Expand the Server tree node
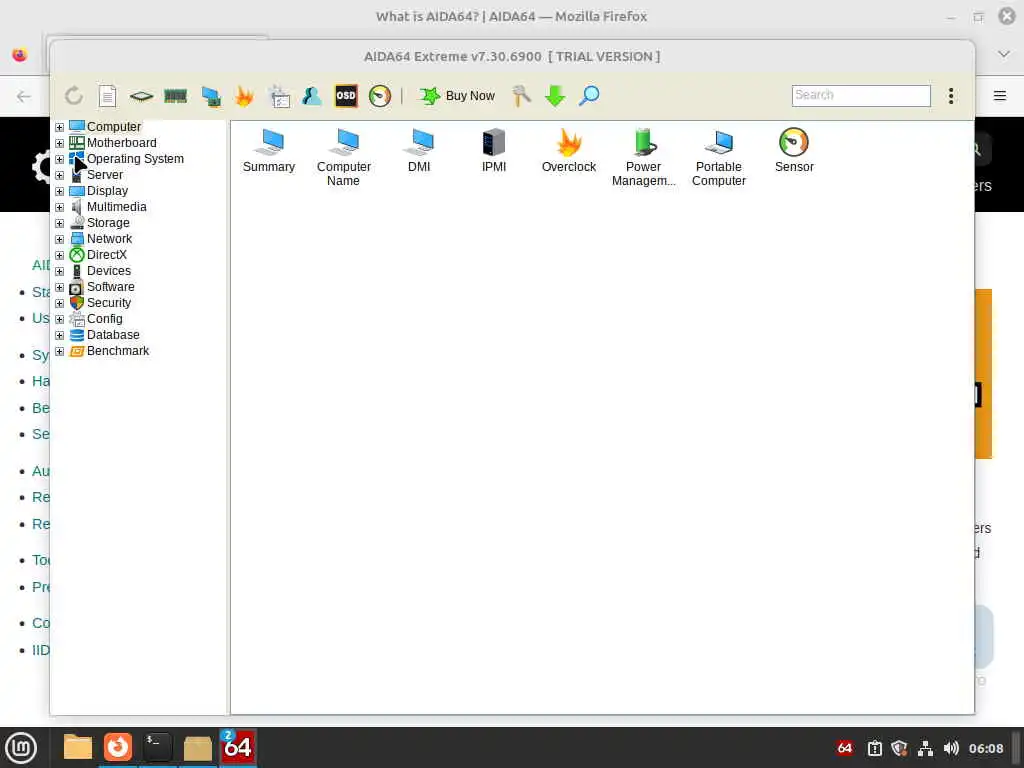 (59, 175)
